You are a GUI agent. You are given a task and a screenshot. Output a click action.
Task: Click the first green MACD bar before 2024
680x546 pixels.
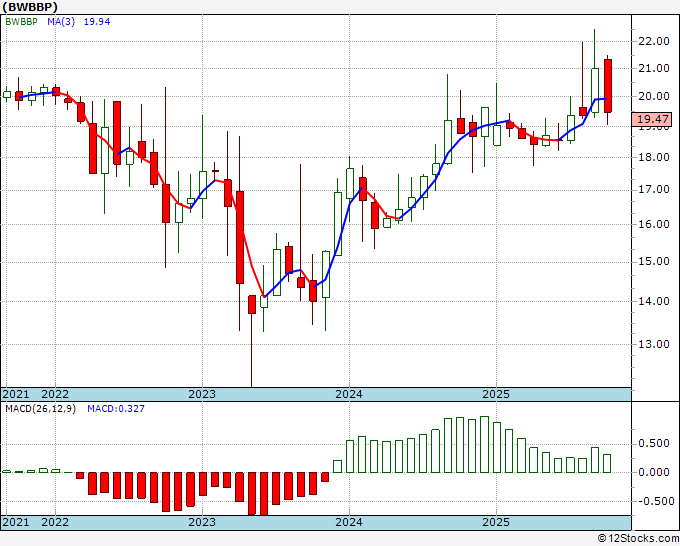click(x=337, y=466)
